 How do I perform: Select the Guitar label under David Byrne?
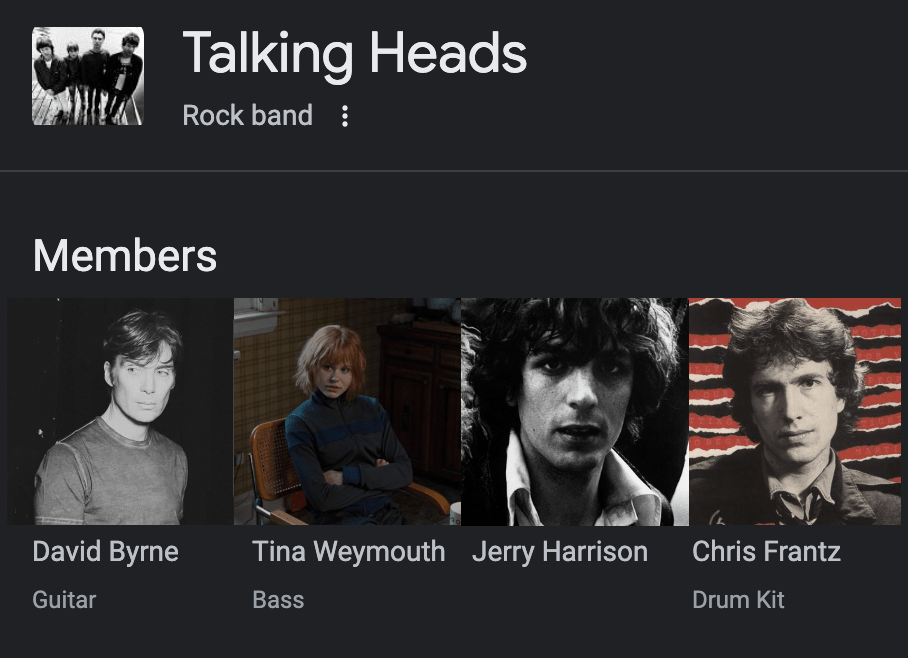pyautogui.click(x=64, y=600)
